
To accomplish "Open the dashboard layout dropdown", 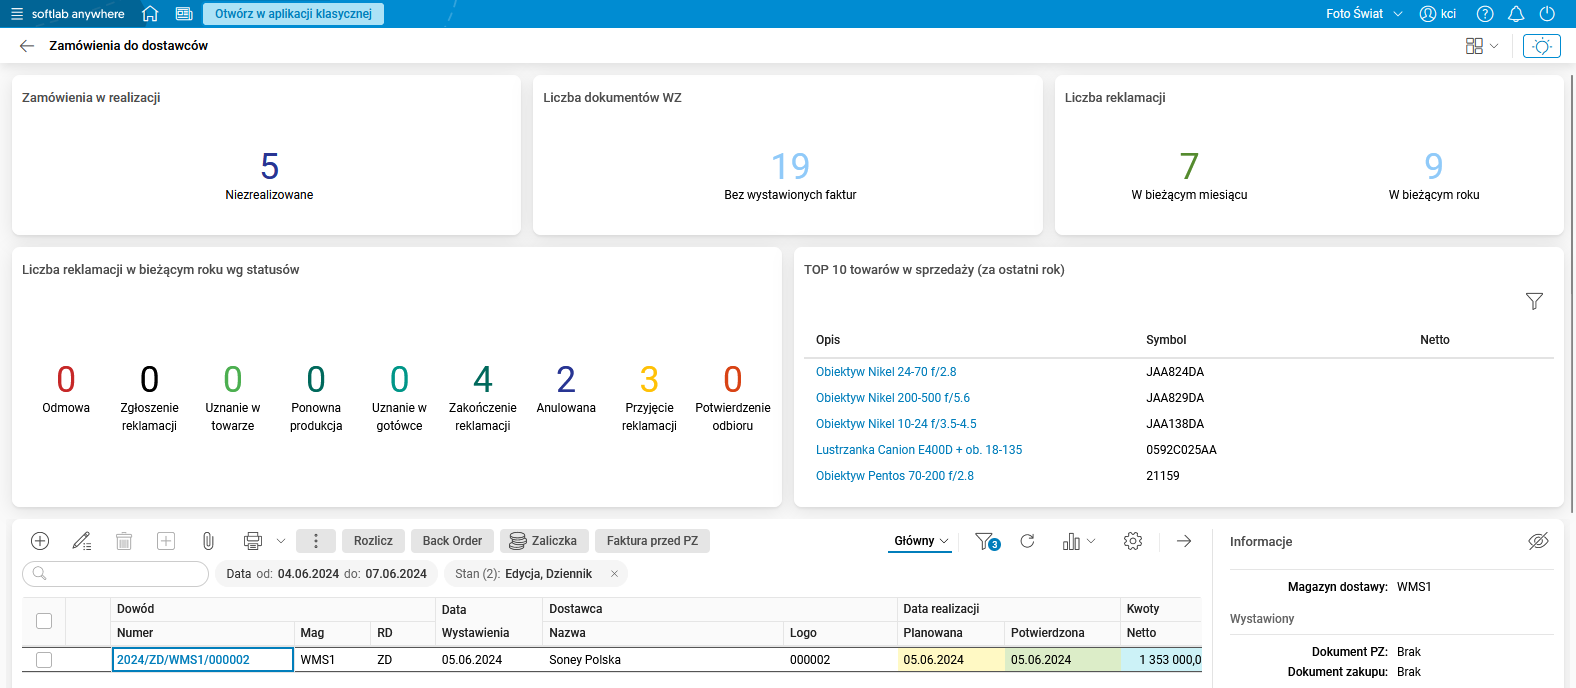I will [x=1482, y=46].
